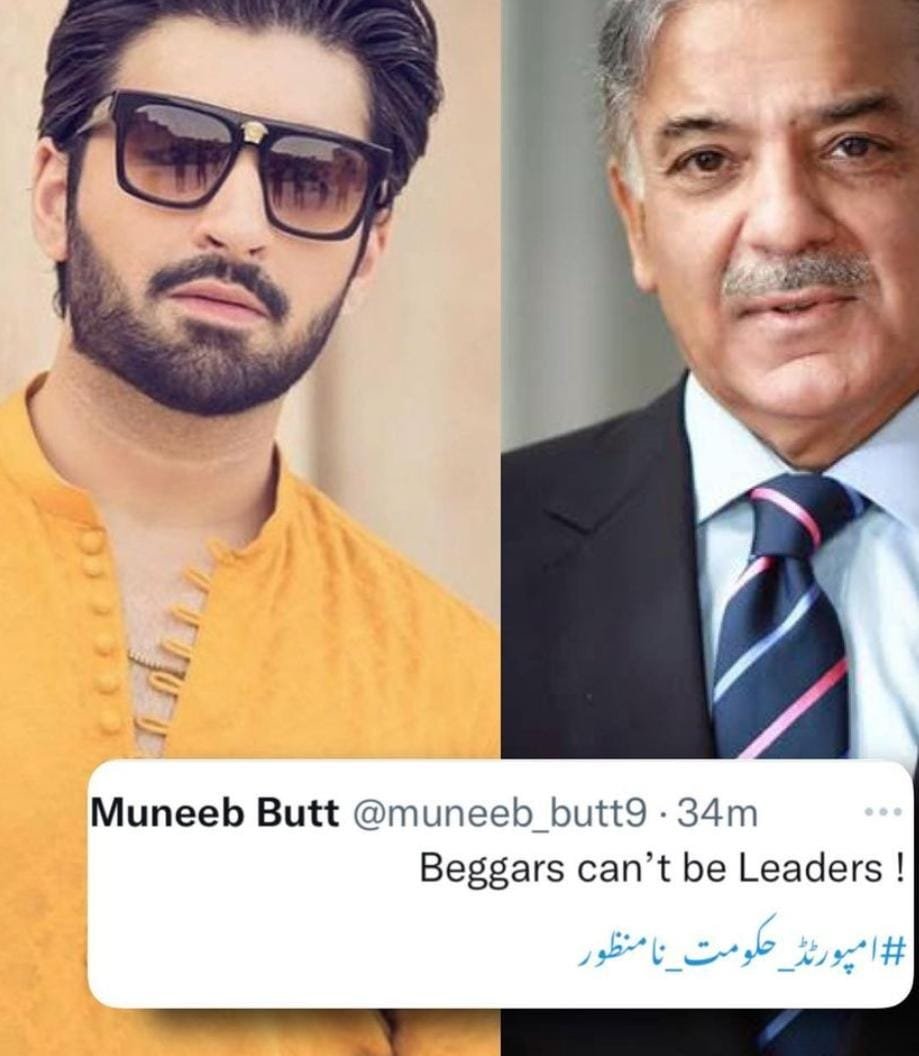Select the tweet text "Beggars can't be Leaders !"
The width and height of the screenshot is (919, 1056).
(662, 869)
